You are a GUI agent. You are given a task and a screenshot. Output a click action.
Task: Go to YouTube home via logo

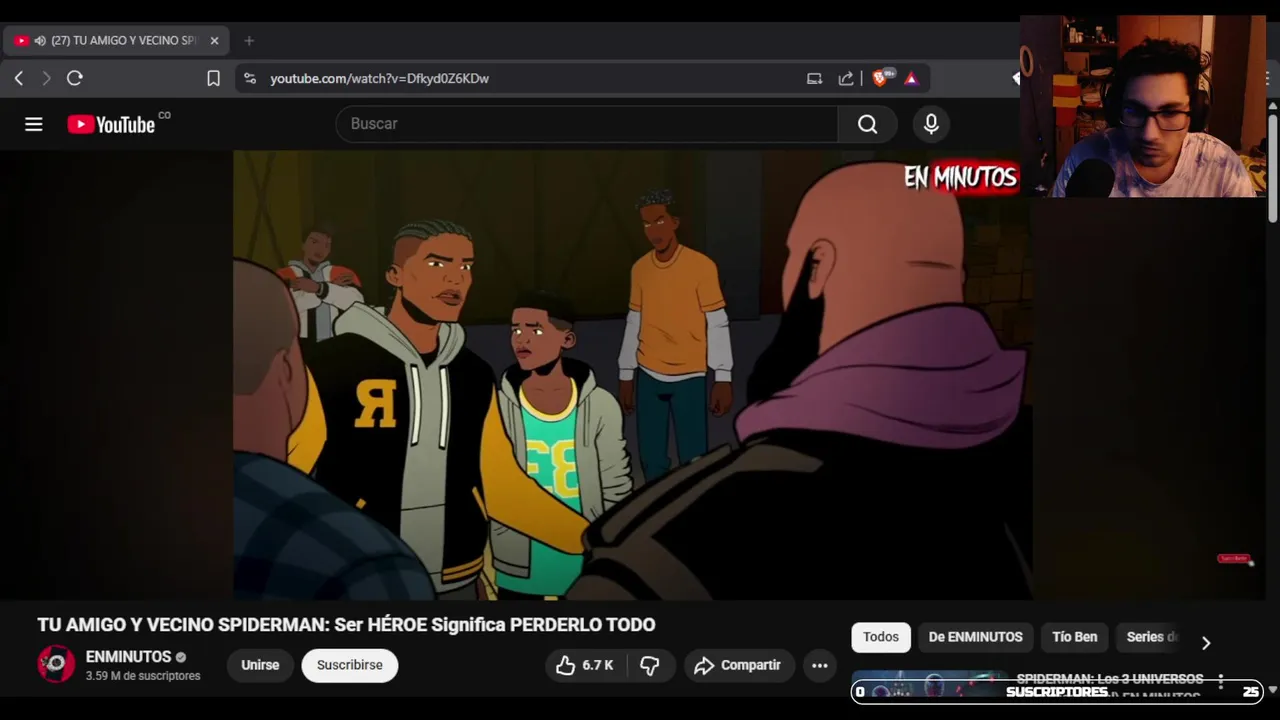click(111, 124)
